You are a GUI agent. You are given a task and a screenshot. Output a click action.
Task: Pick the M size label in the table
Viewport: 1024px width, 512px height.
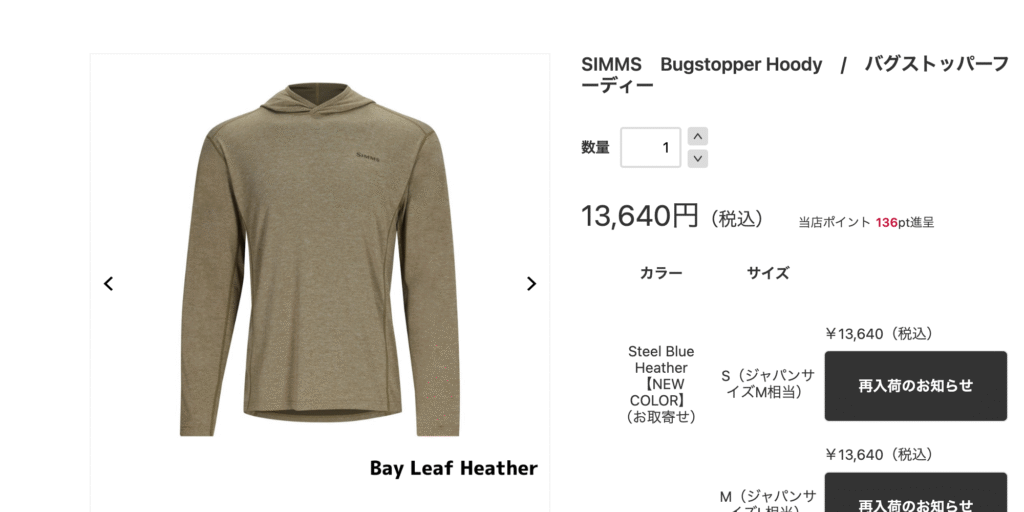click(x=768, y=501)
